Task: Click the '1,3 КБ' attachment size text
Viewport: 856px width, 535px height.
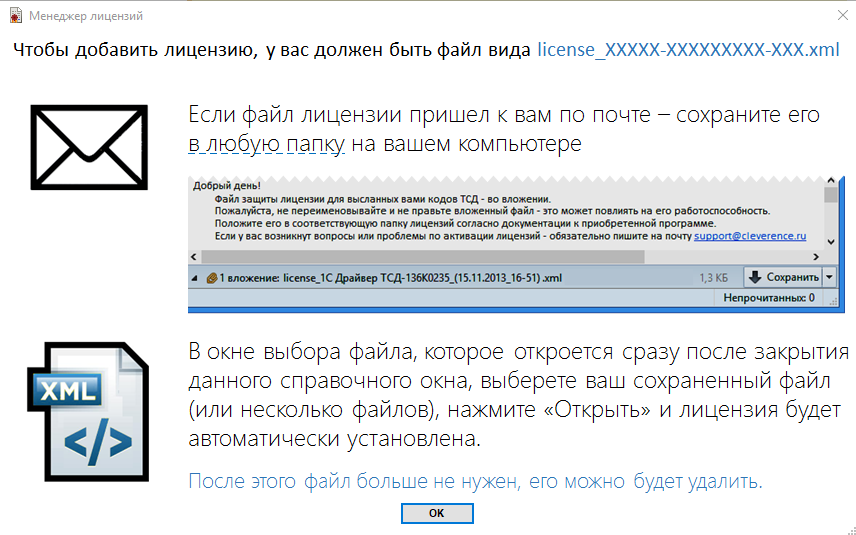Action: pos(714,278)
